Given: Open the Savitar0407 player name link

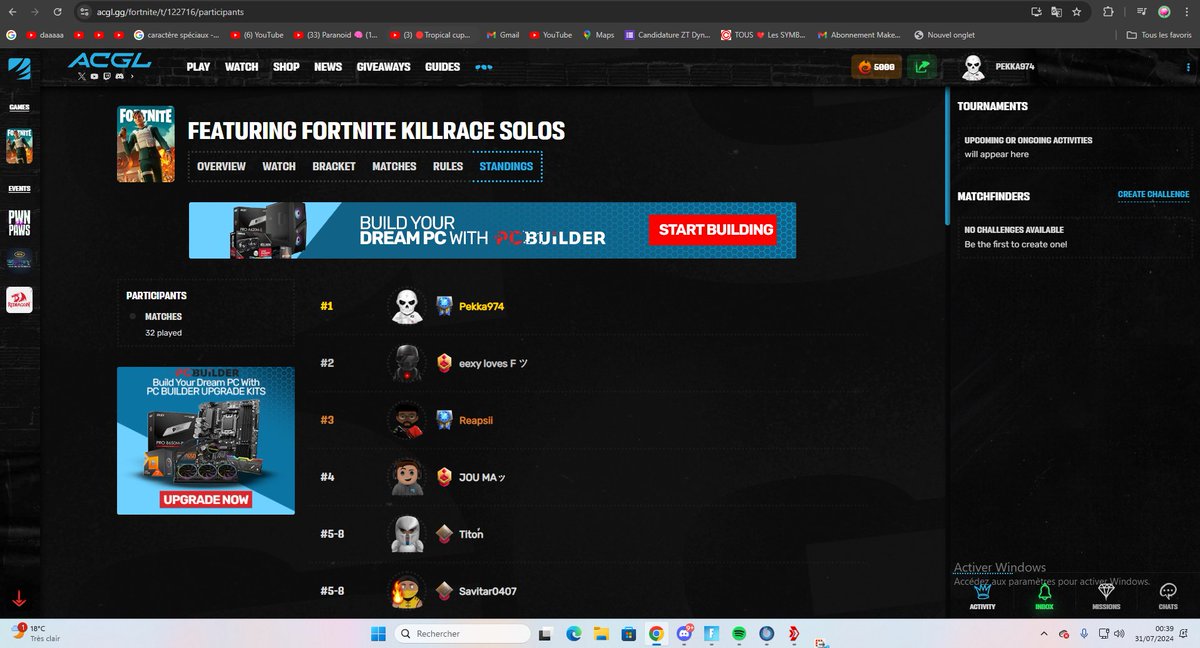Looking at the screenshot, I should (488, 591).
